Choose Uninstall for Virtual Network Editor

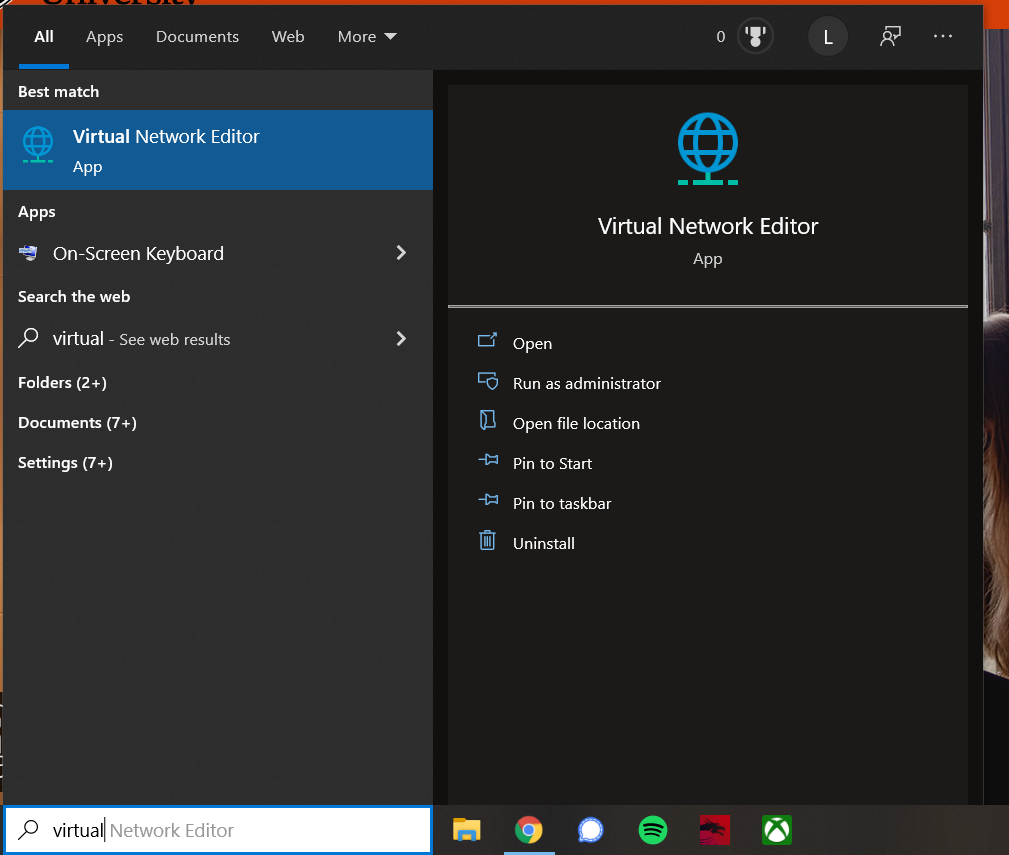click(x=544, y=543)
